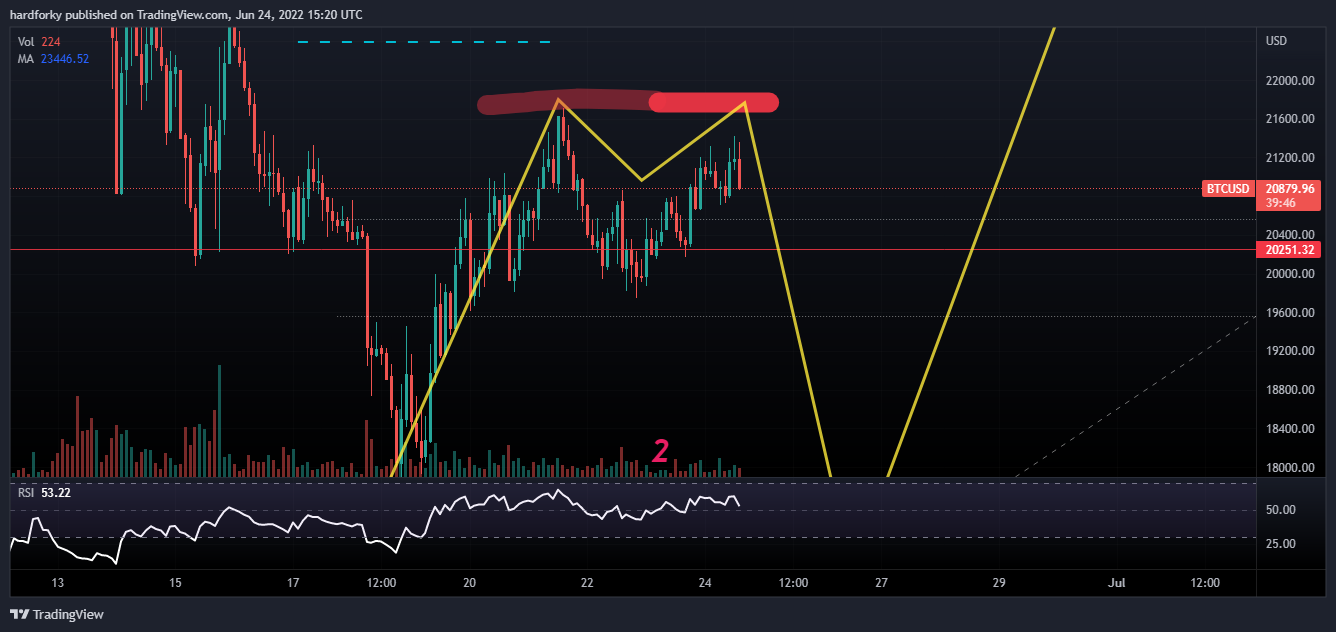Click the 18000.00 price axis label
The image size is (1336, 632).
[1291, 468]
